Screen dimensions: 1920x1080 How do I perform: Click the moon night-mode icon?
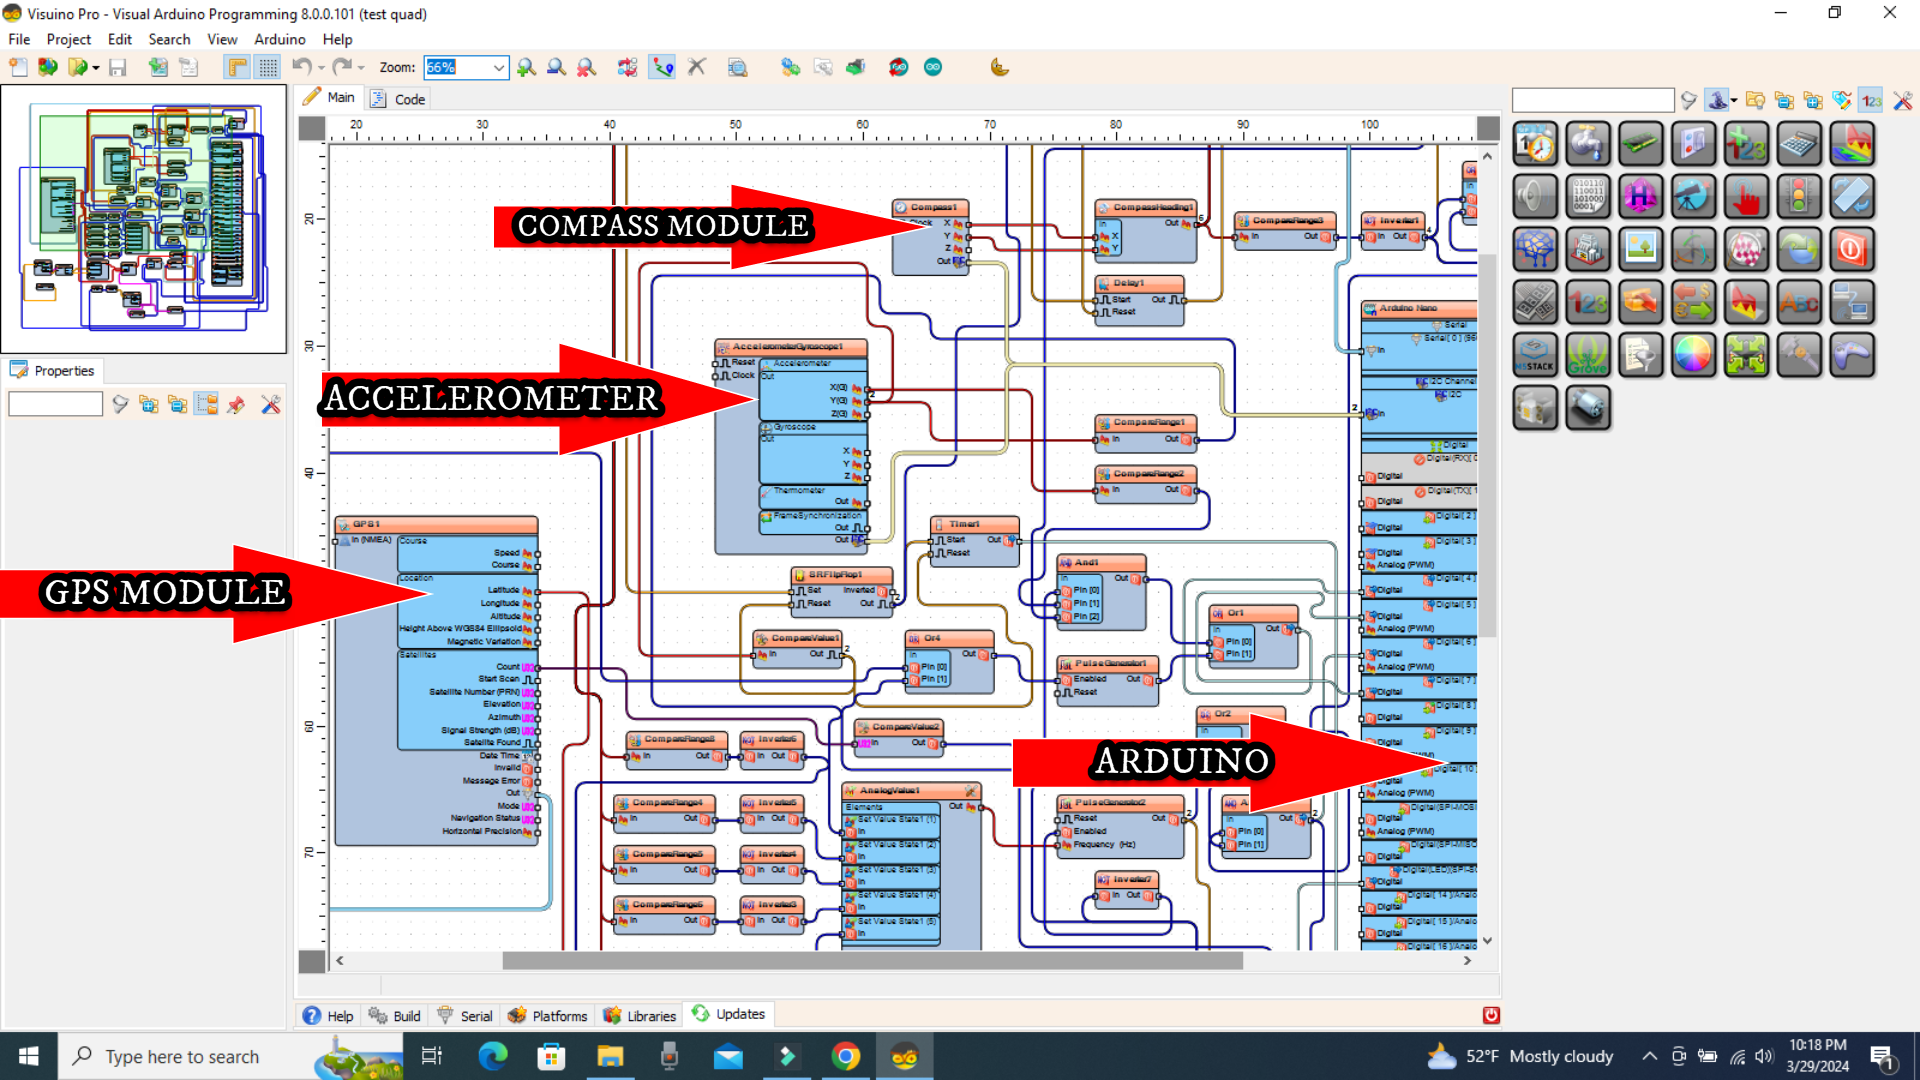999,67
